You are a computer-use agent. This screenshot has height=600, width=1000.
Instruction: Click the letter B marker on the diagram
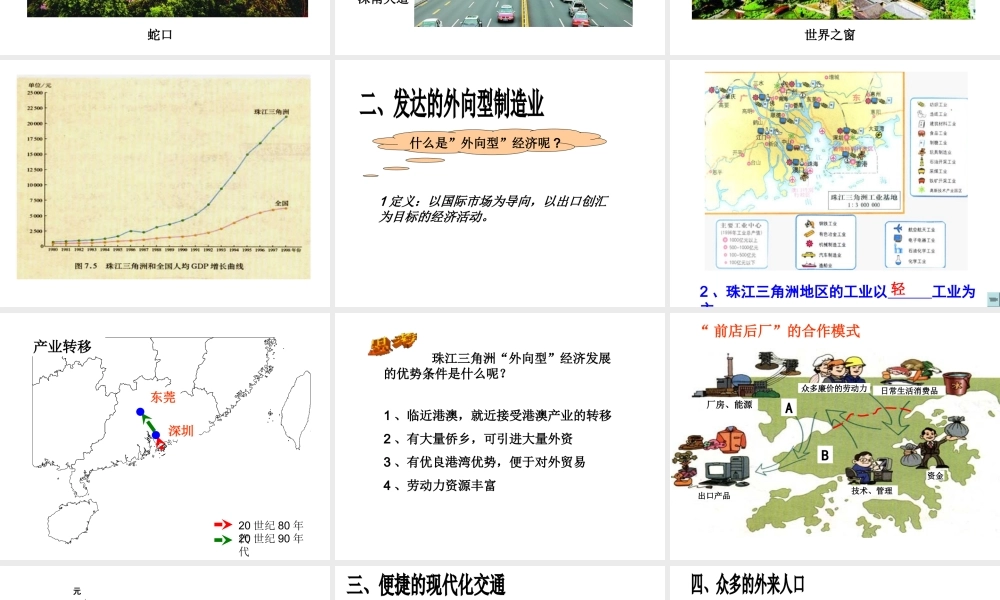[x=825, y=455]
